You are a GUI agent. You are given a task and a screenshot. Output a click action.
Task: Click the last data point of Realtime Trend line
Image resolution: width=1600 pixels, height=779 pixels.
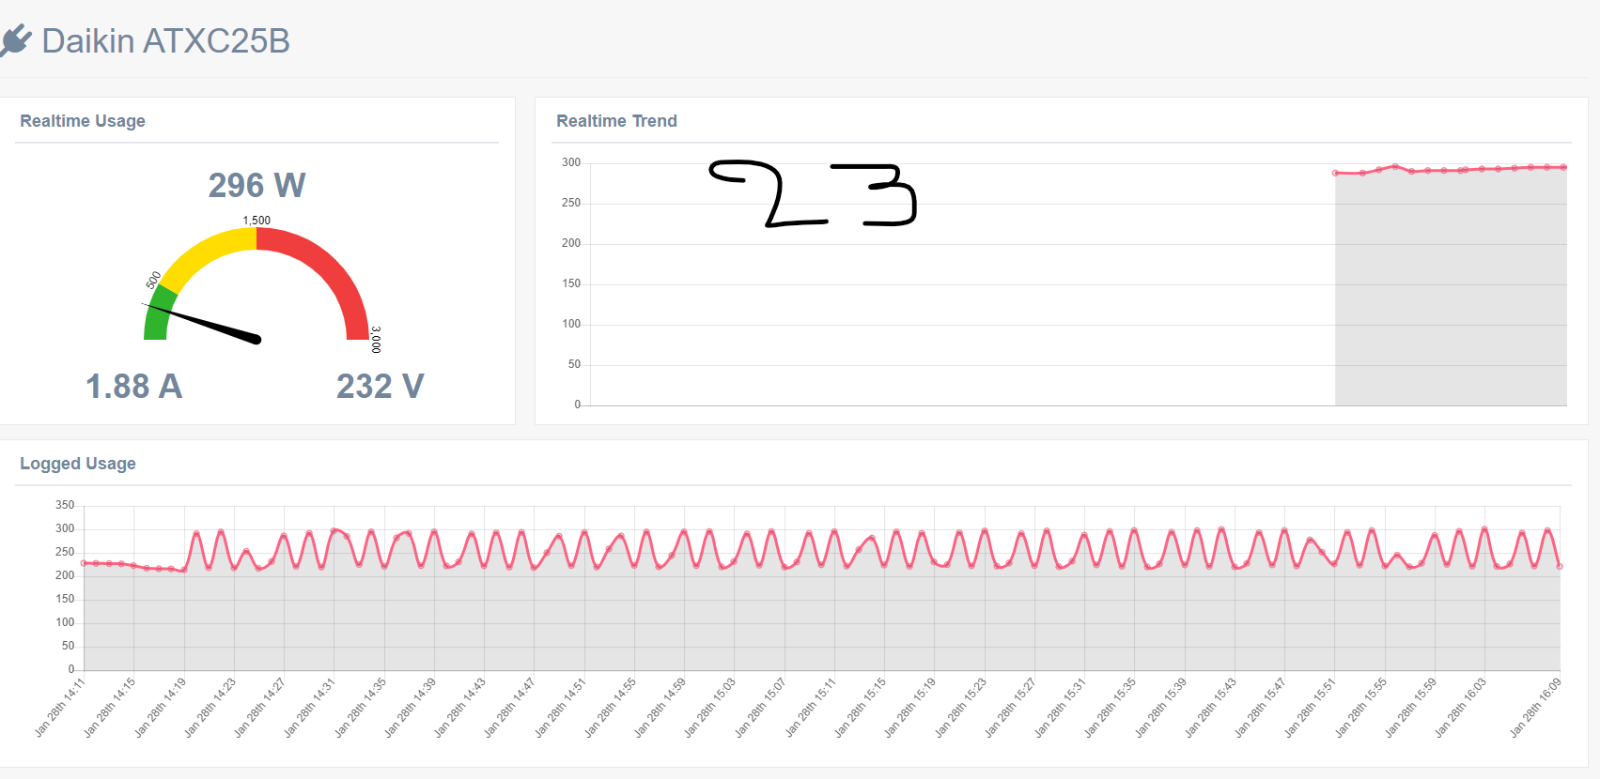pyautogui.click(x=1564, y=167)
